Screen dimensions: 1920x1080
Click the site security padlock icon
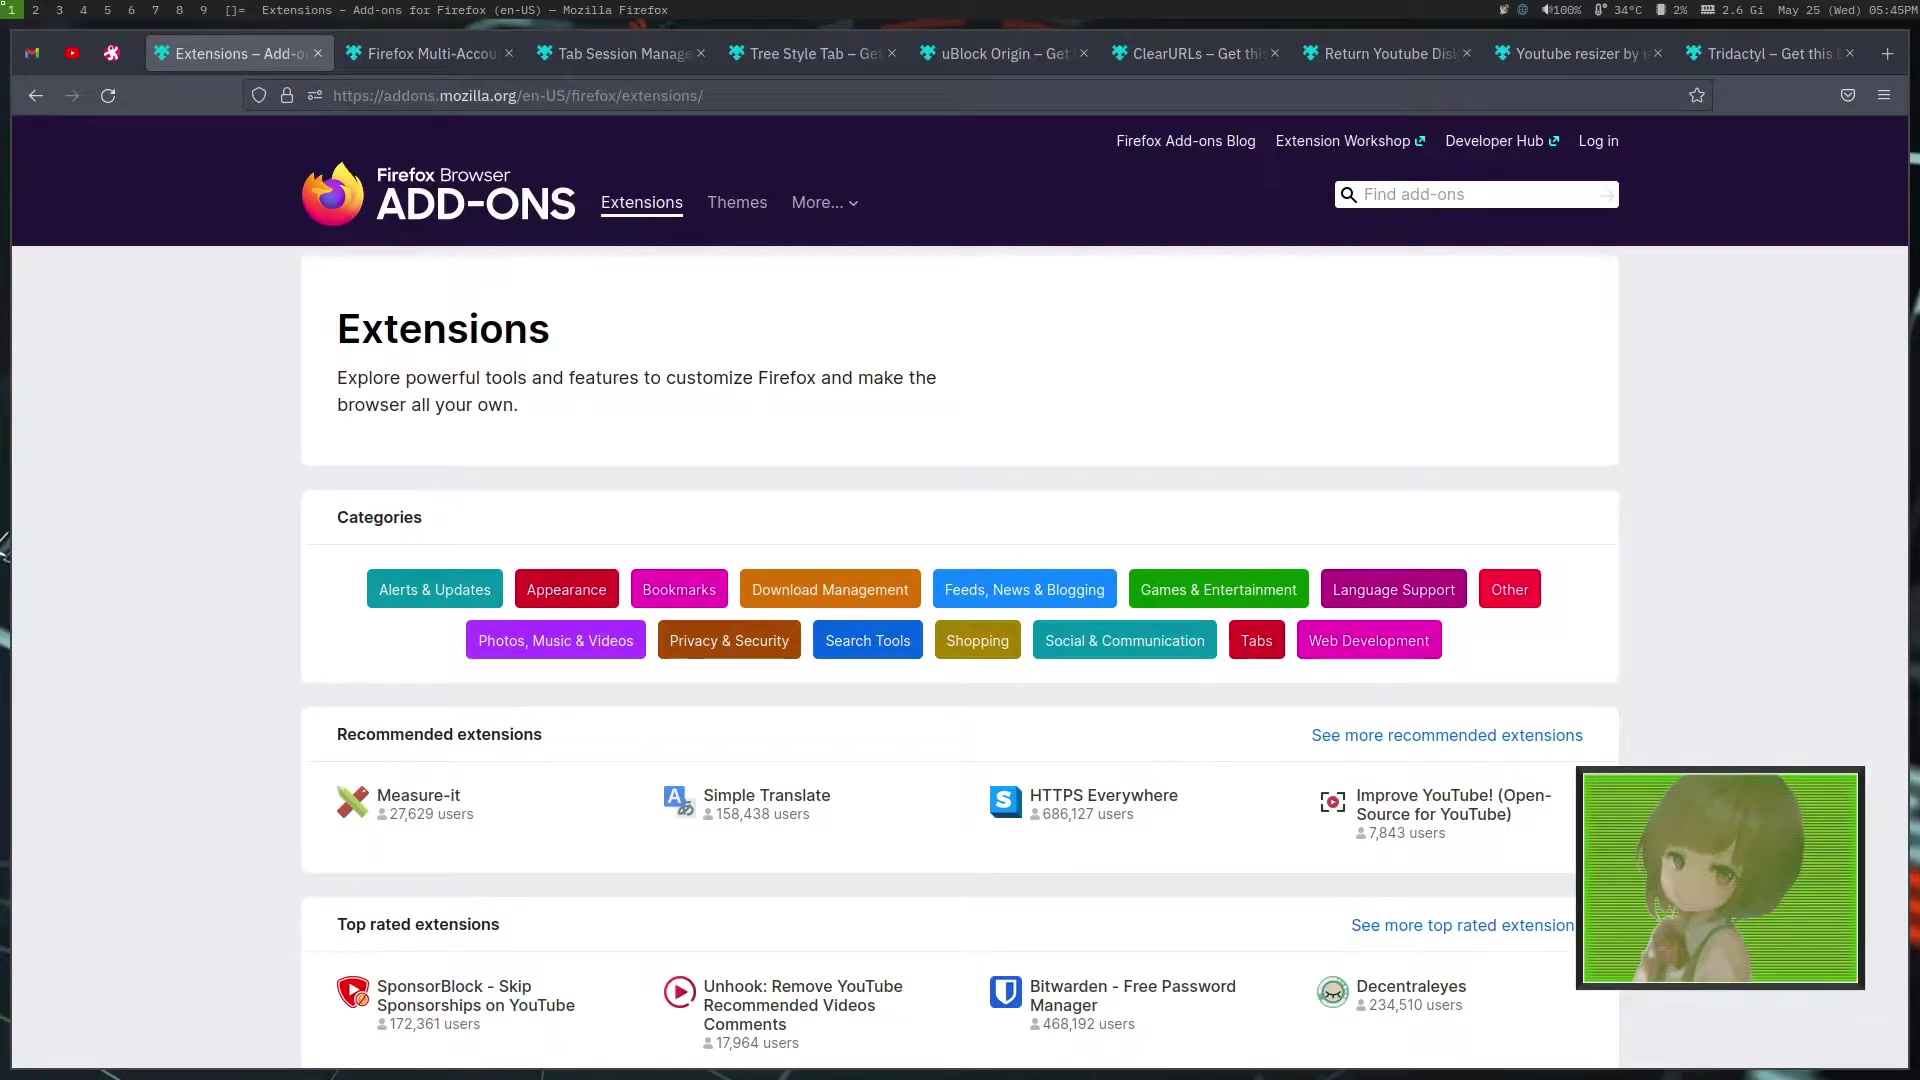click(287, 96)
